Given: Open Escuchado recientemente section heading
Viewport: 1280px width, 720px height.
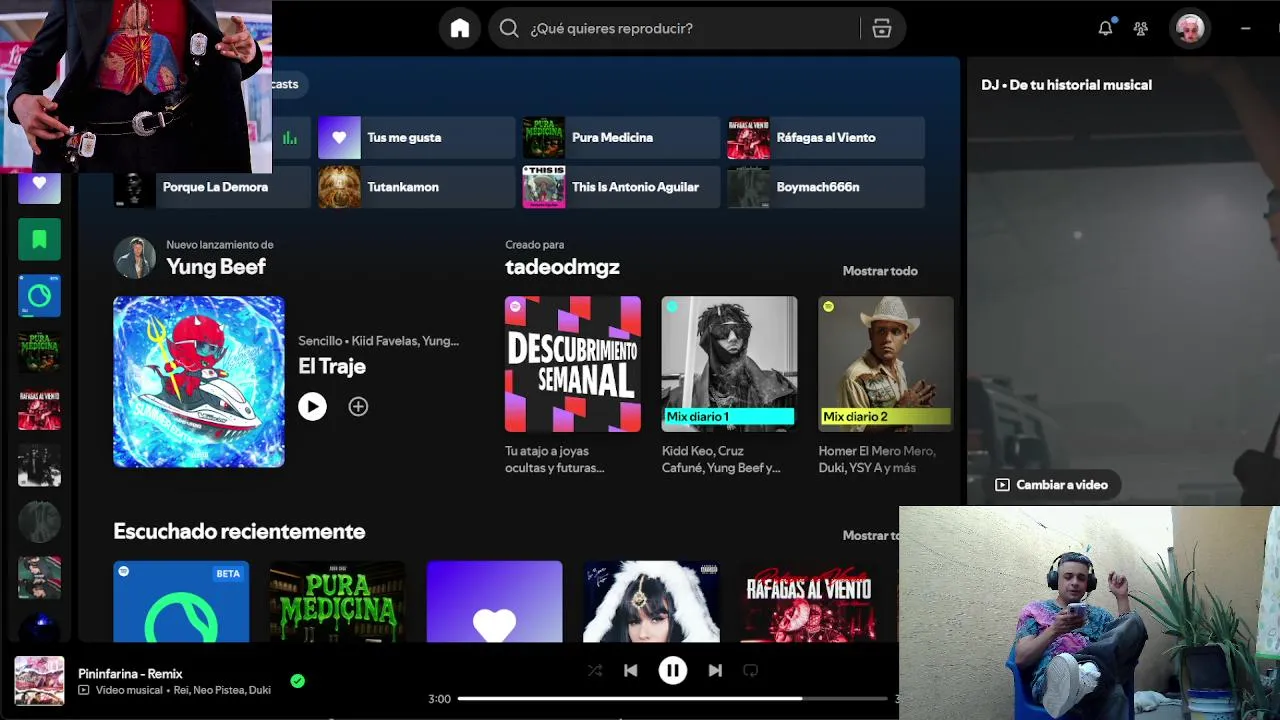Looking at the screenshot, I should pyautogui.click(x=239, y=532).
